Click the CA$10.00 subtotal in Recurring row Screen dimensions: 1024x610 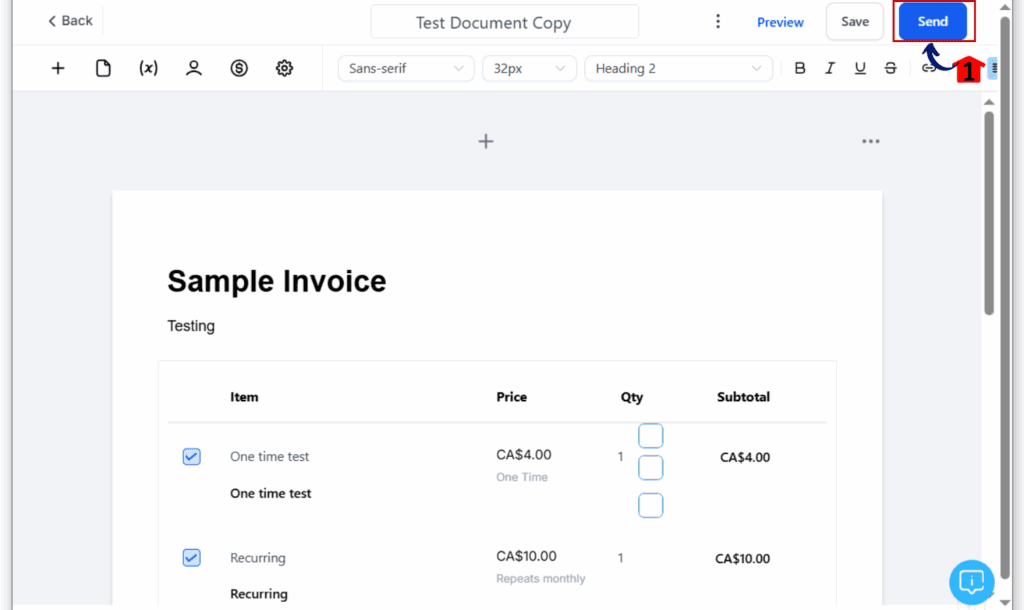(743, 558)
